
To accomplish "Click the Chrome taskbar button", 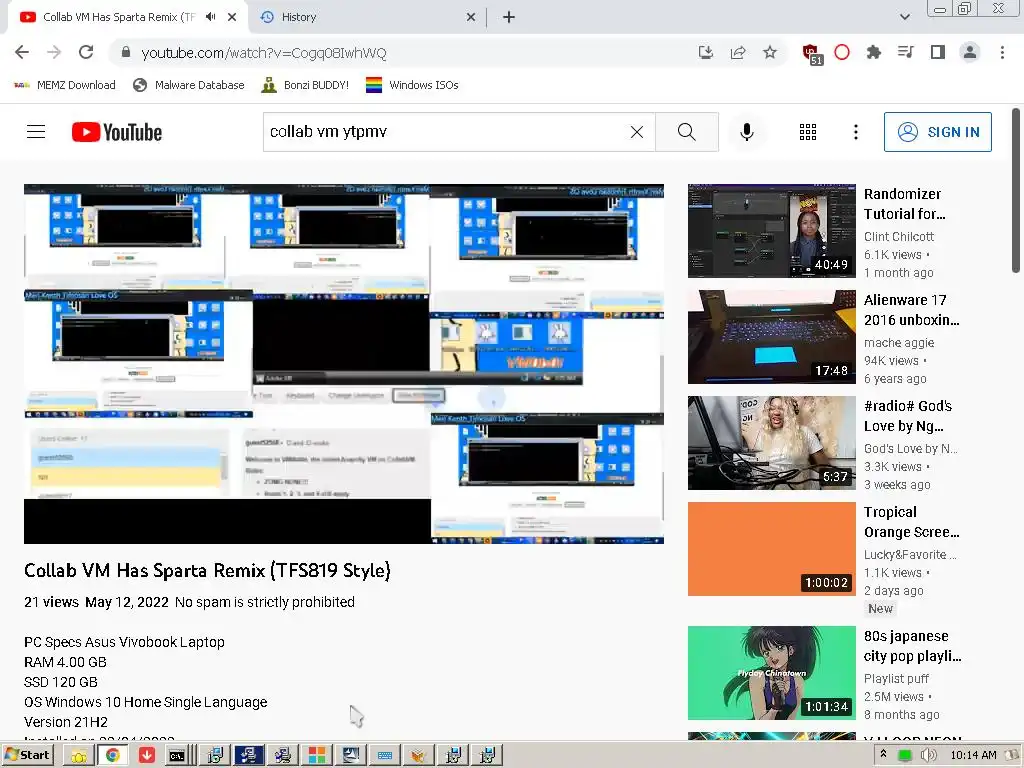I will 112,756.
